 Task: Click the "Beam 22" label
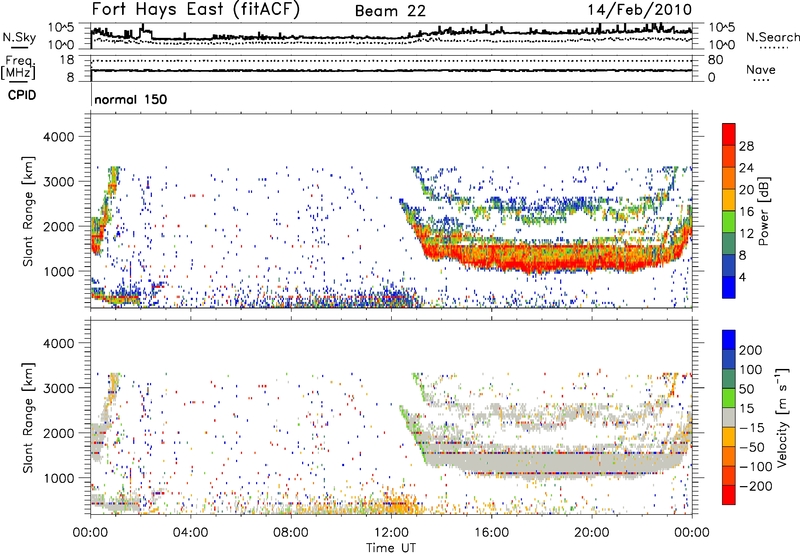[390, 11]
